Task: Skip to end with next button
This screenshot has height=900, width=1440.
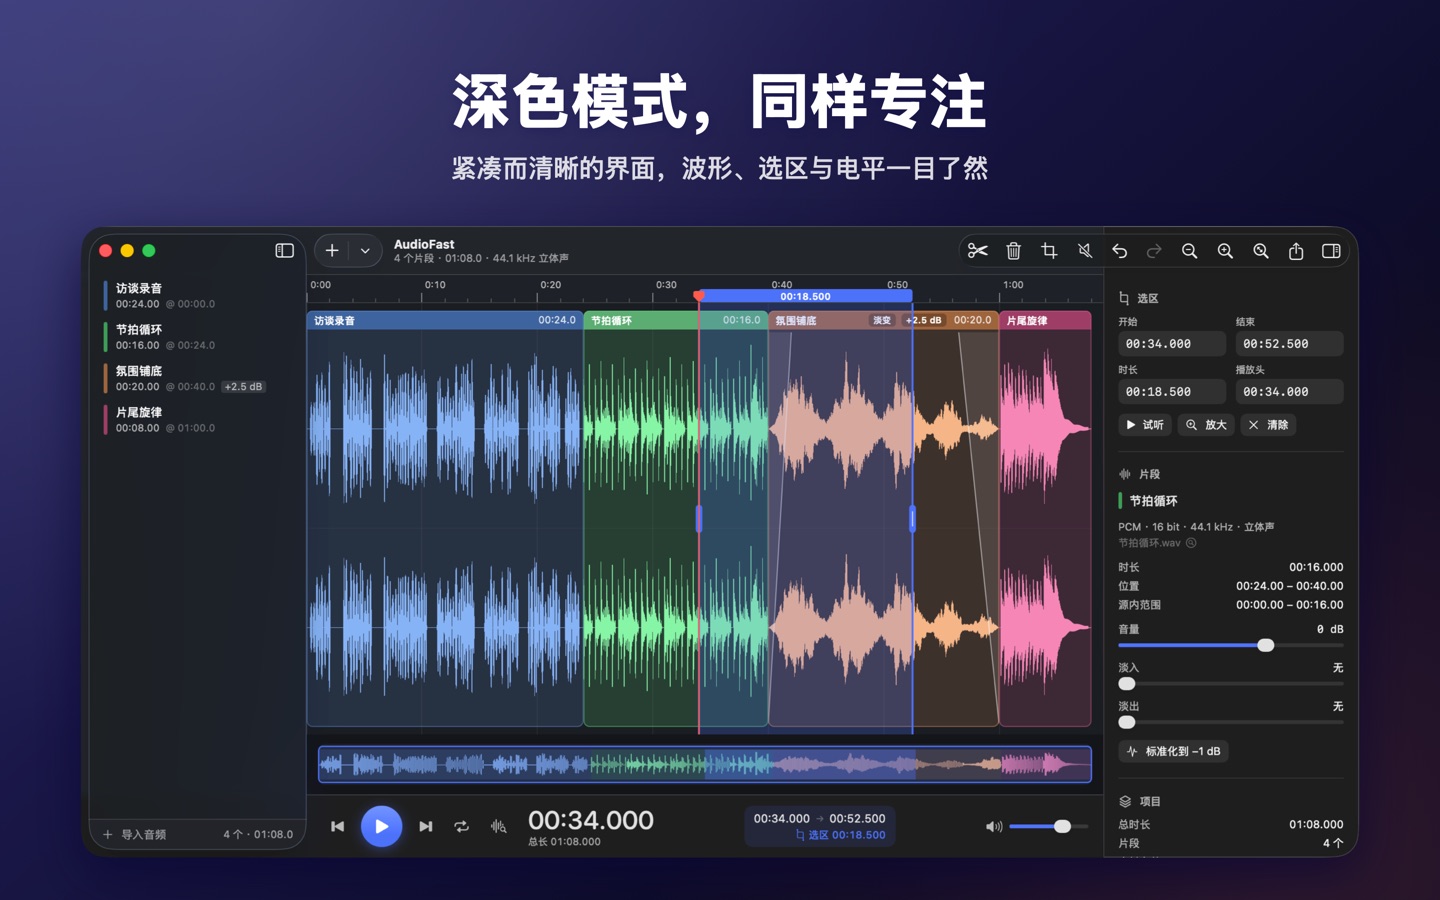Action: tap(425, 826)
